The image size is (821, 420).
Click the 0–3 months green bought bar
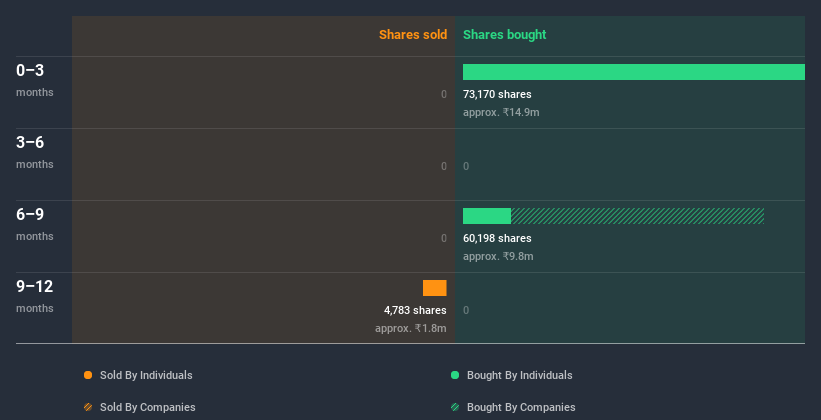point(634,72)
